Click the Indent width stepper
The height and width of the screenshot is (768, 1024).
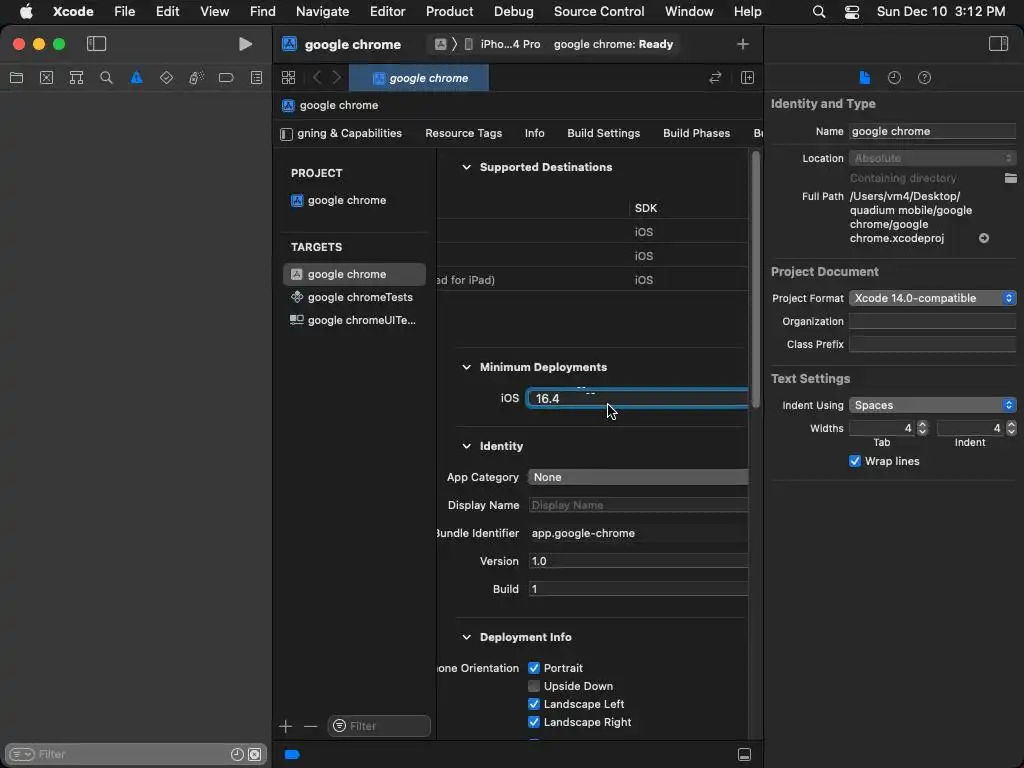[1011, 428]
